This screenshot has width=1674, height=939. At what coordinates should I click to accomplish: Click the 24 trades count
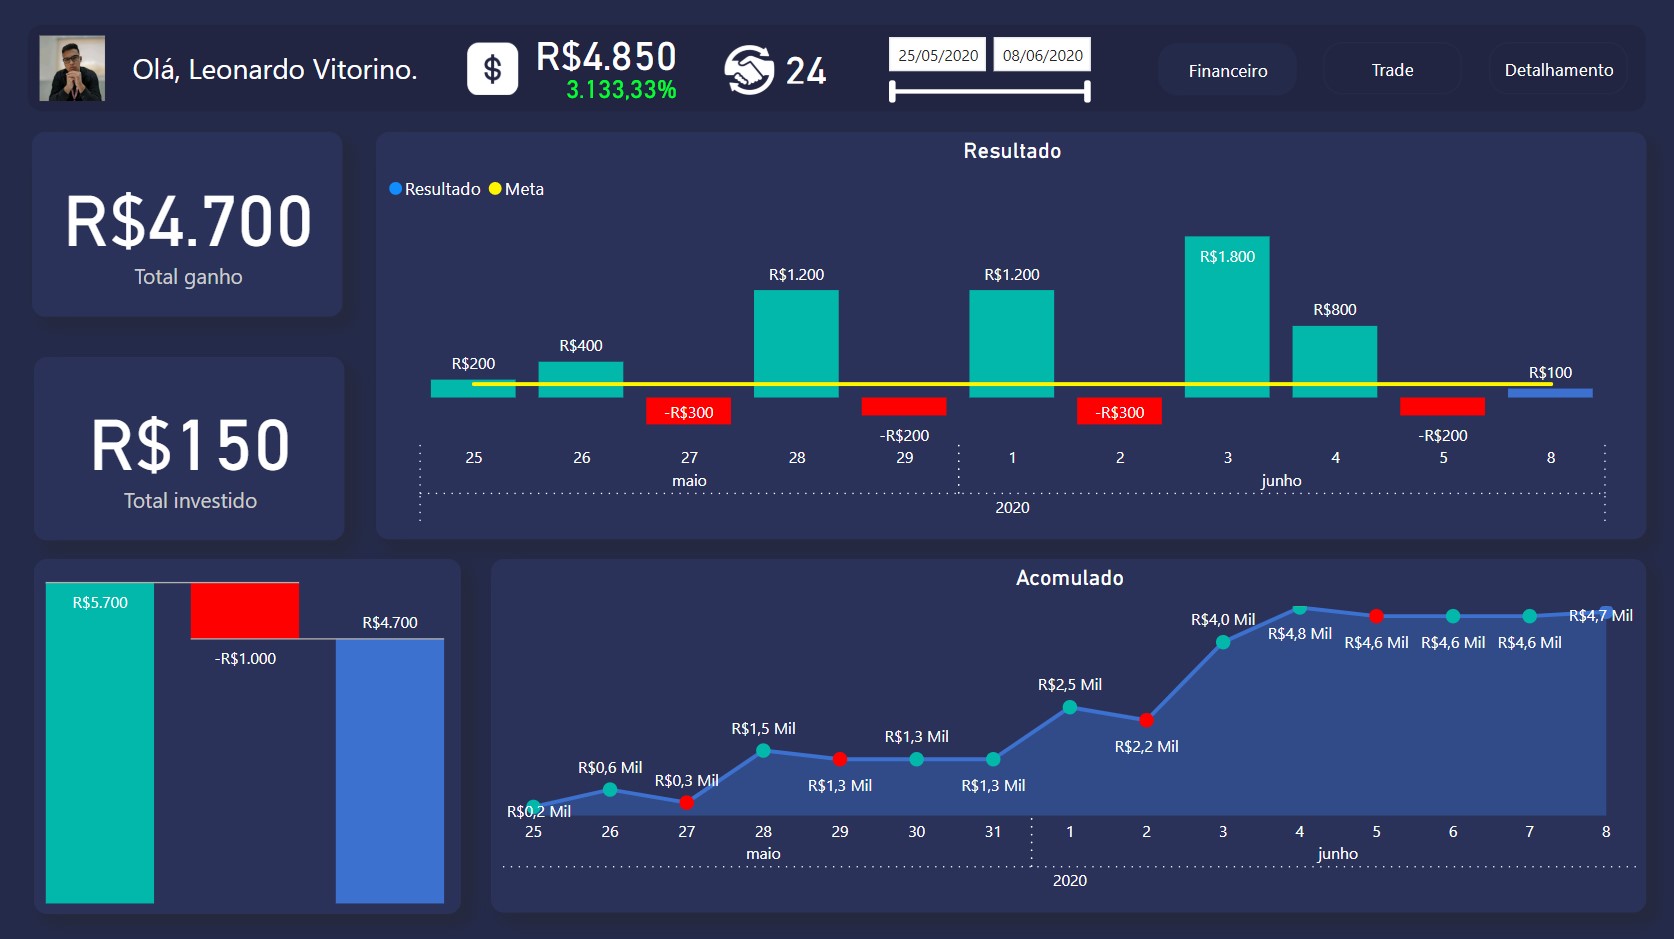[x=806, y=71]
